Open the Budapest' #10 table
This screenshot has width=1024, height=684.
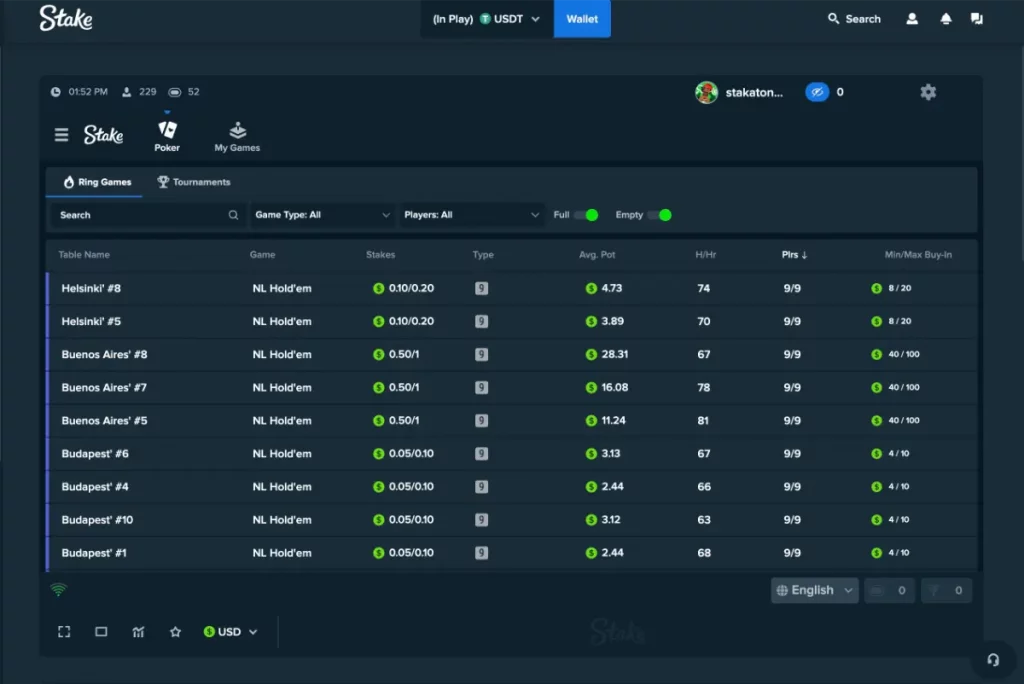point(512,520)
